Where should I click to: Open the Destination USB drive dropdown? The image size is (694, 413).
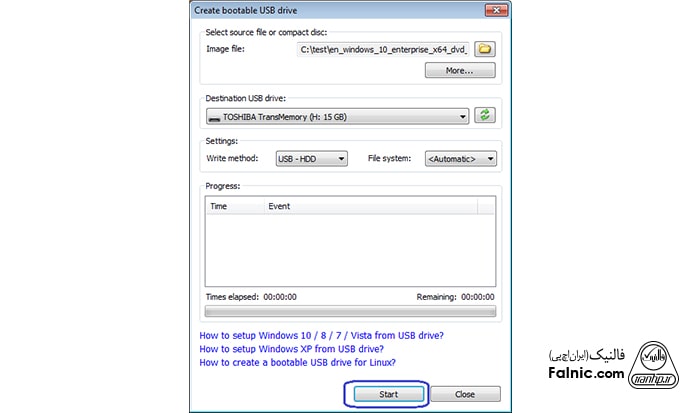[337, 116]
